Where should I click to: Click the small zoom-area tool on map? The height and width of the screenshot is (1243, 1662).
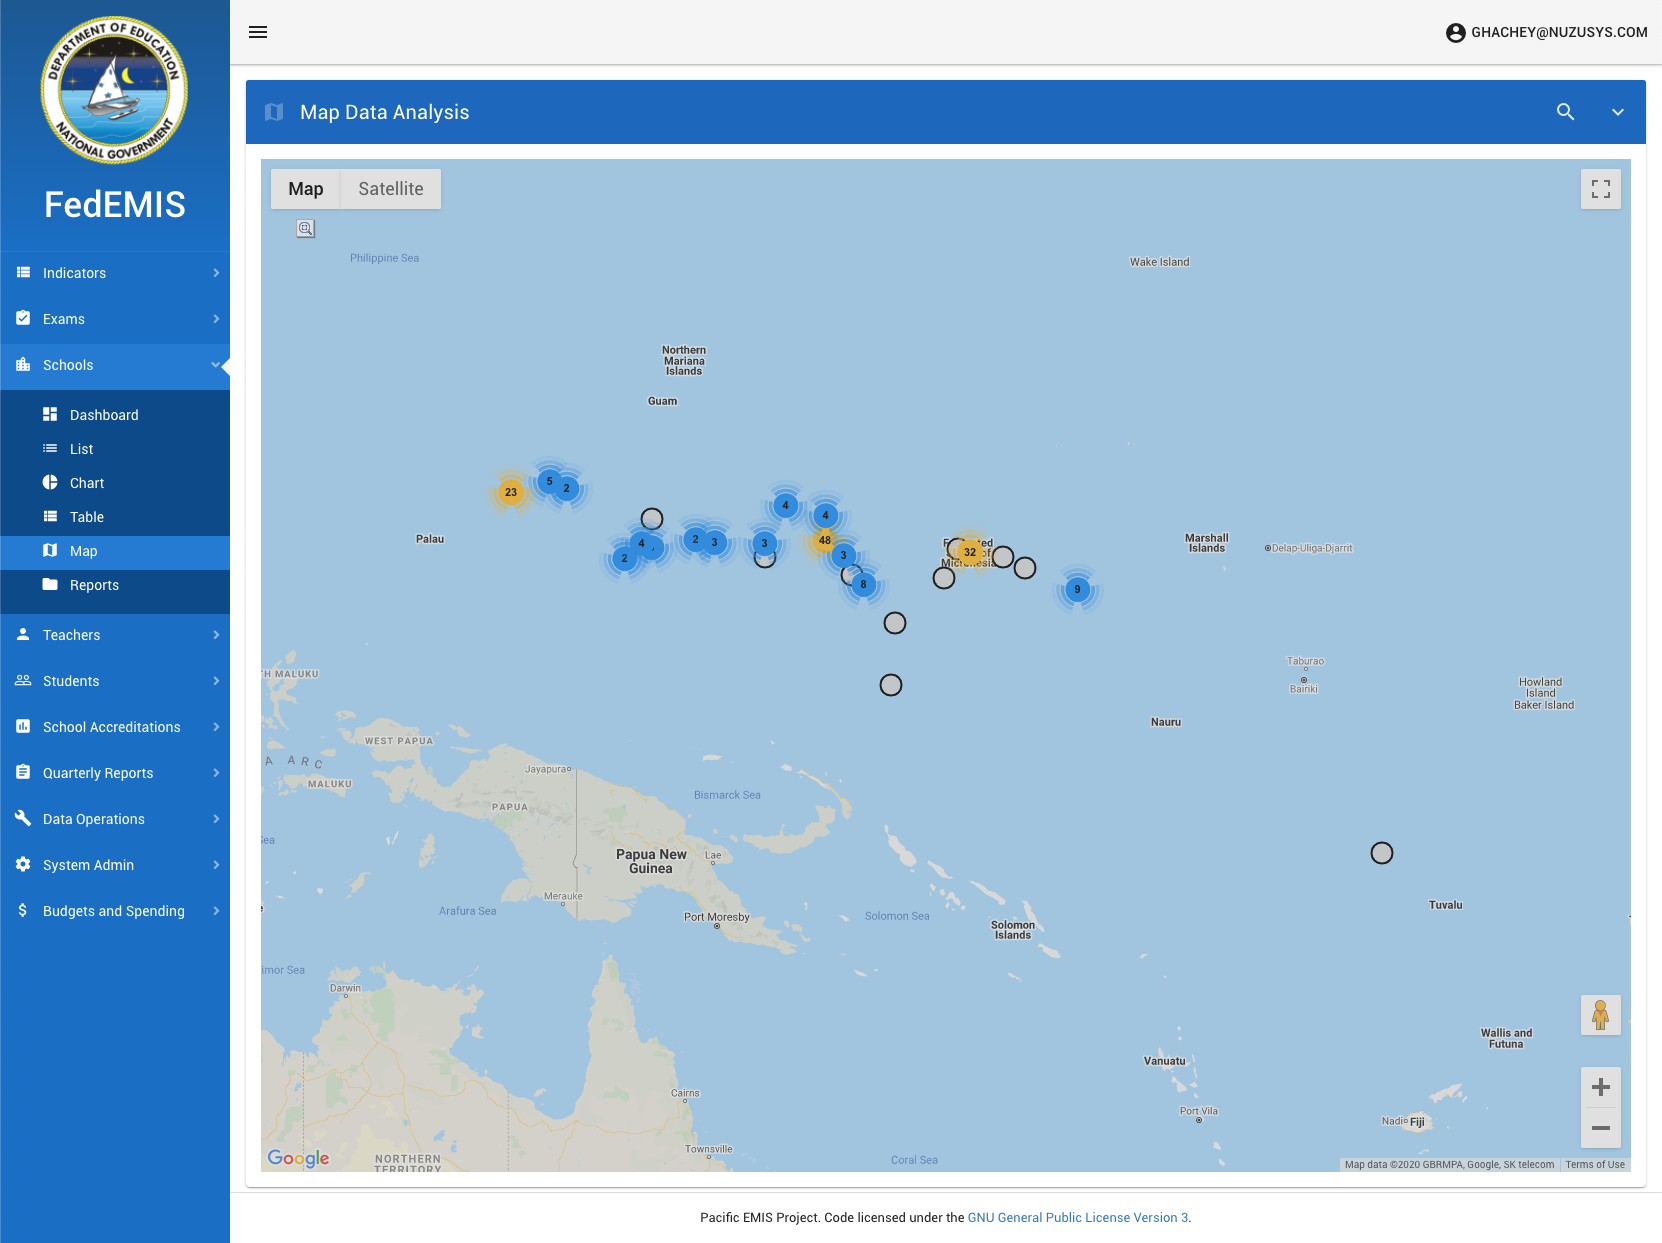point(306,229)
